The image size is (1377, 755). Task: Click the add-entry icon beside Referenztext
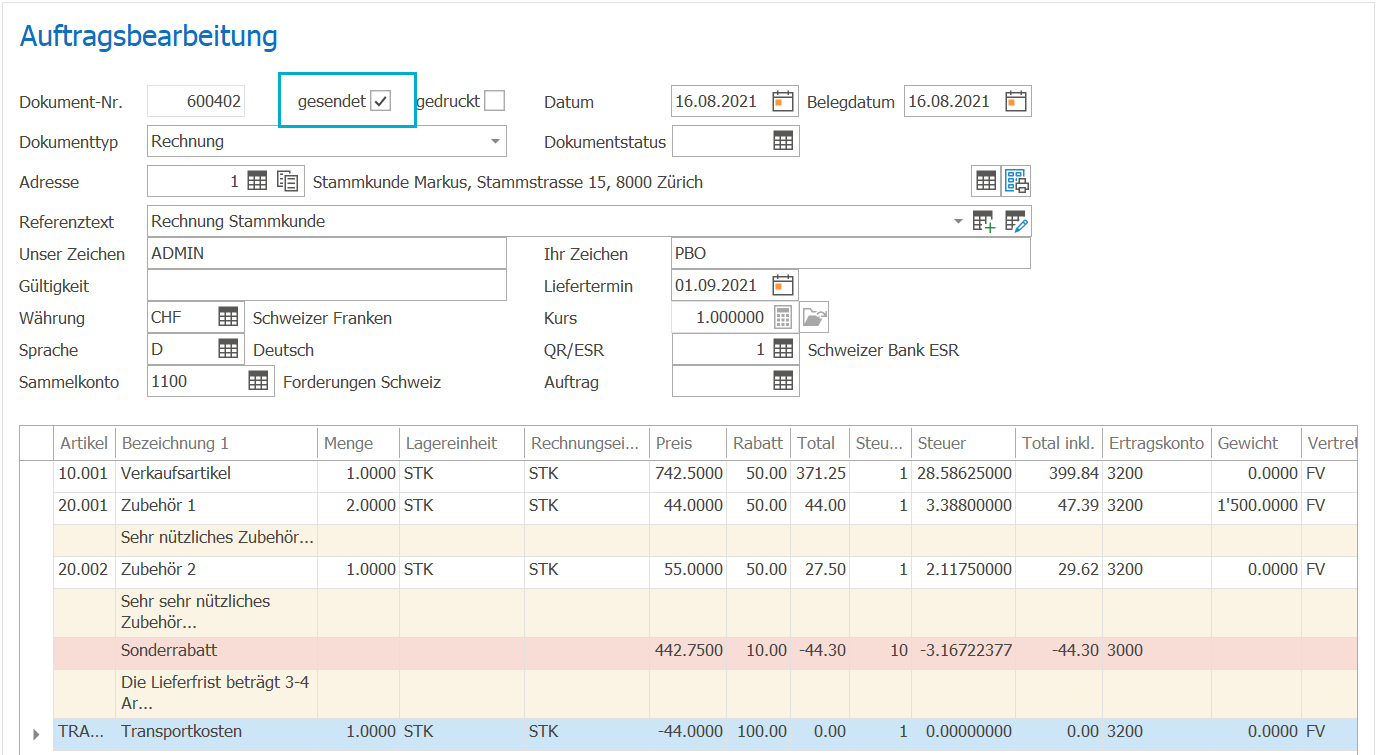click(x=984, y=221)
